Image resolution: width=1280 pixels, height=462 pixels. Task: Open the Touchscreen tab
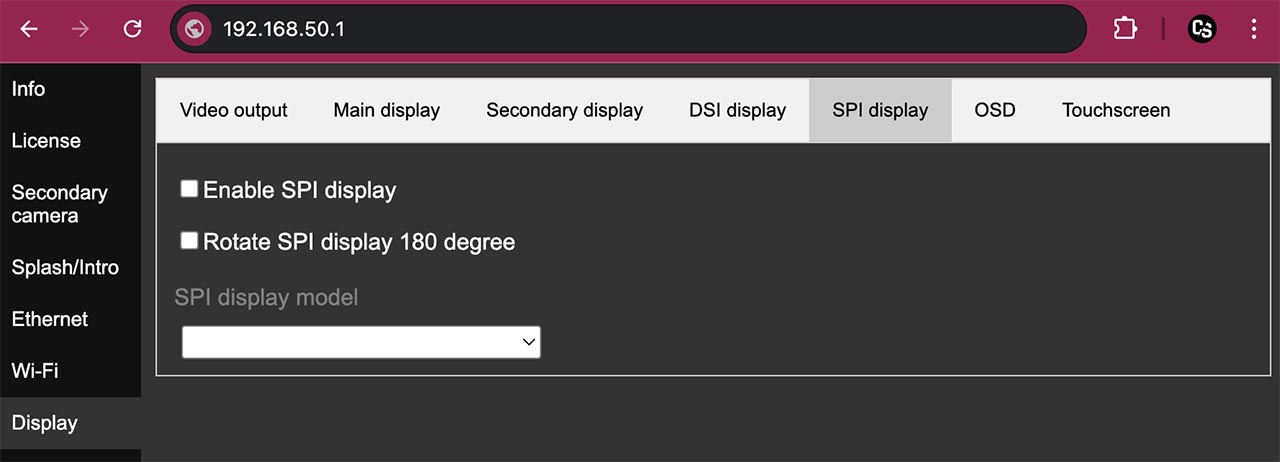tap(1116, 110)
